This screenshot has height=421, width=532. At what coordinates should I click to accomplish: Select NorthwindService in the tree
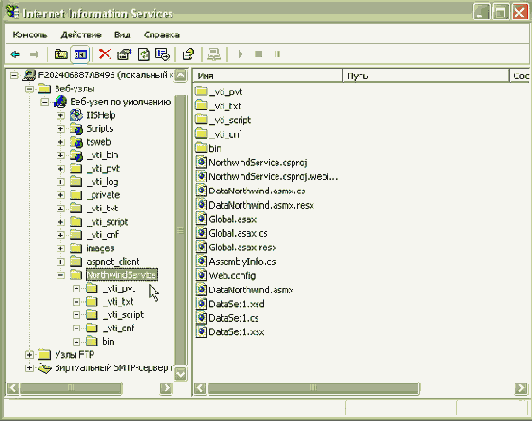(x=122, y=275)
